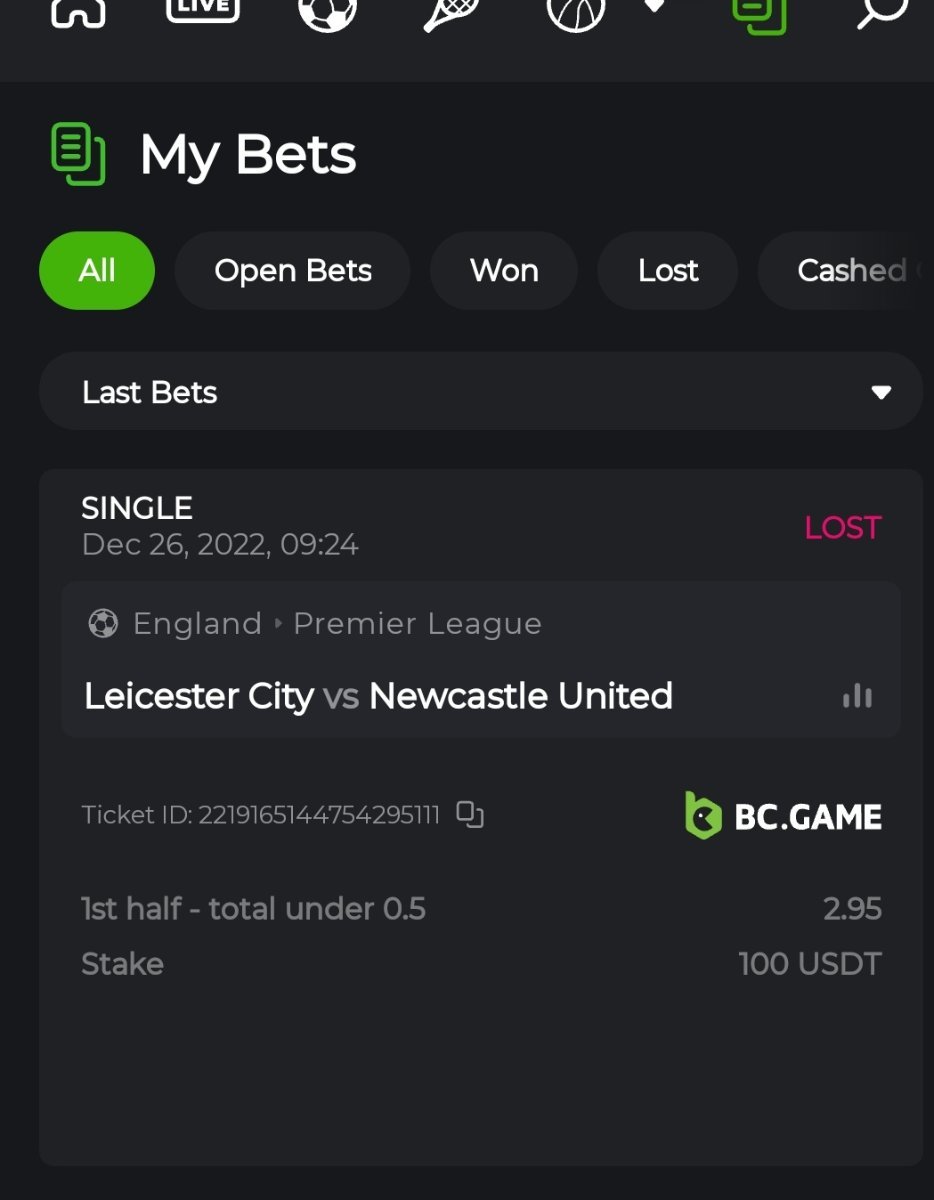Image resolution: width=934 pixels, height=1200 pixels.
Task: Filter bets by Lost
Action: (x=668, y=270)
